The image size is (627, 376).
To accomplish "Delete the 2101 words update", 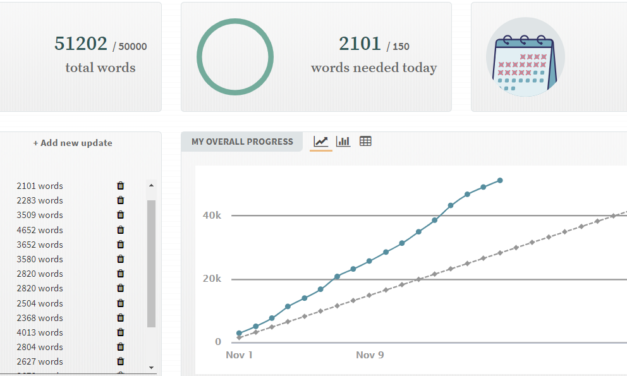I will pyautogui.click(x=120, y=186).
